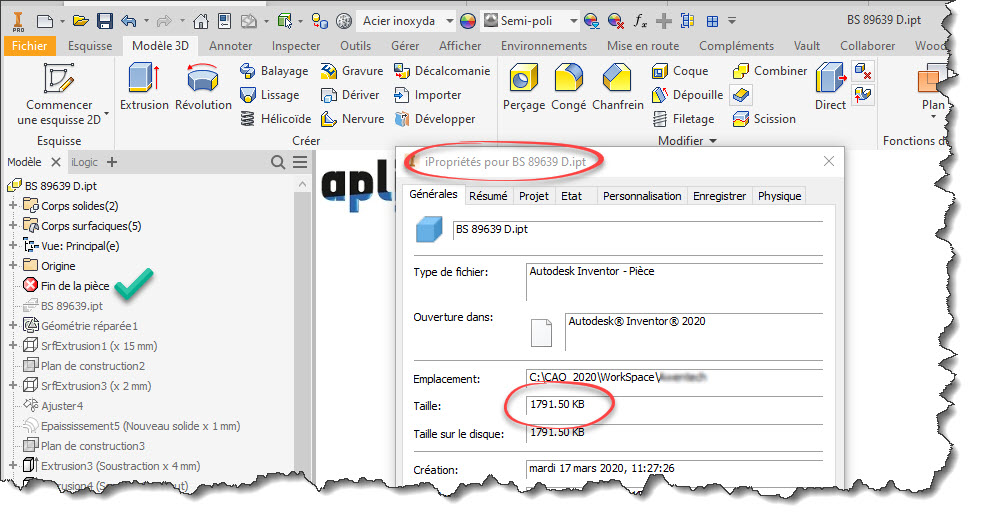Image resolution: width=981 pixels, height=520 pixels.
Task: Click the Hélicoïde coil tool
Action: pos(276,119)
